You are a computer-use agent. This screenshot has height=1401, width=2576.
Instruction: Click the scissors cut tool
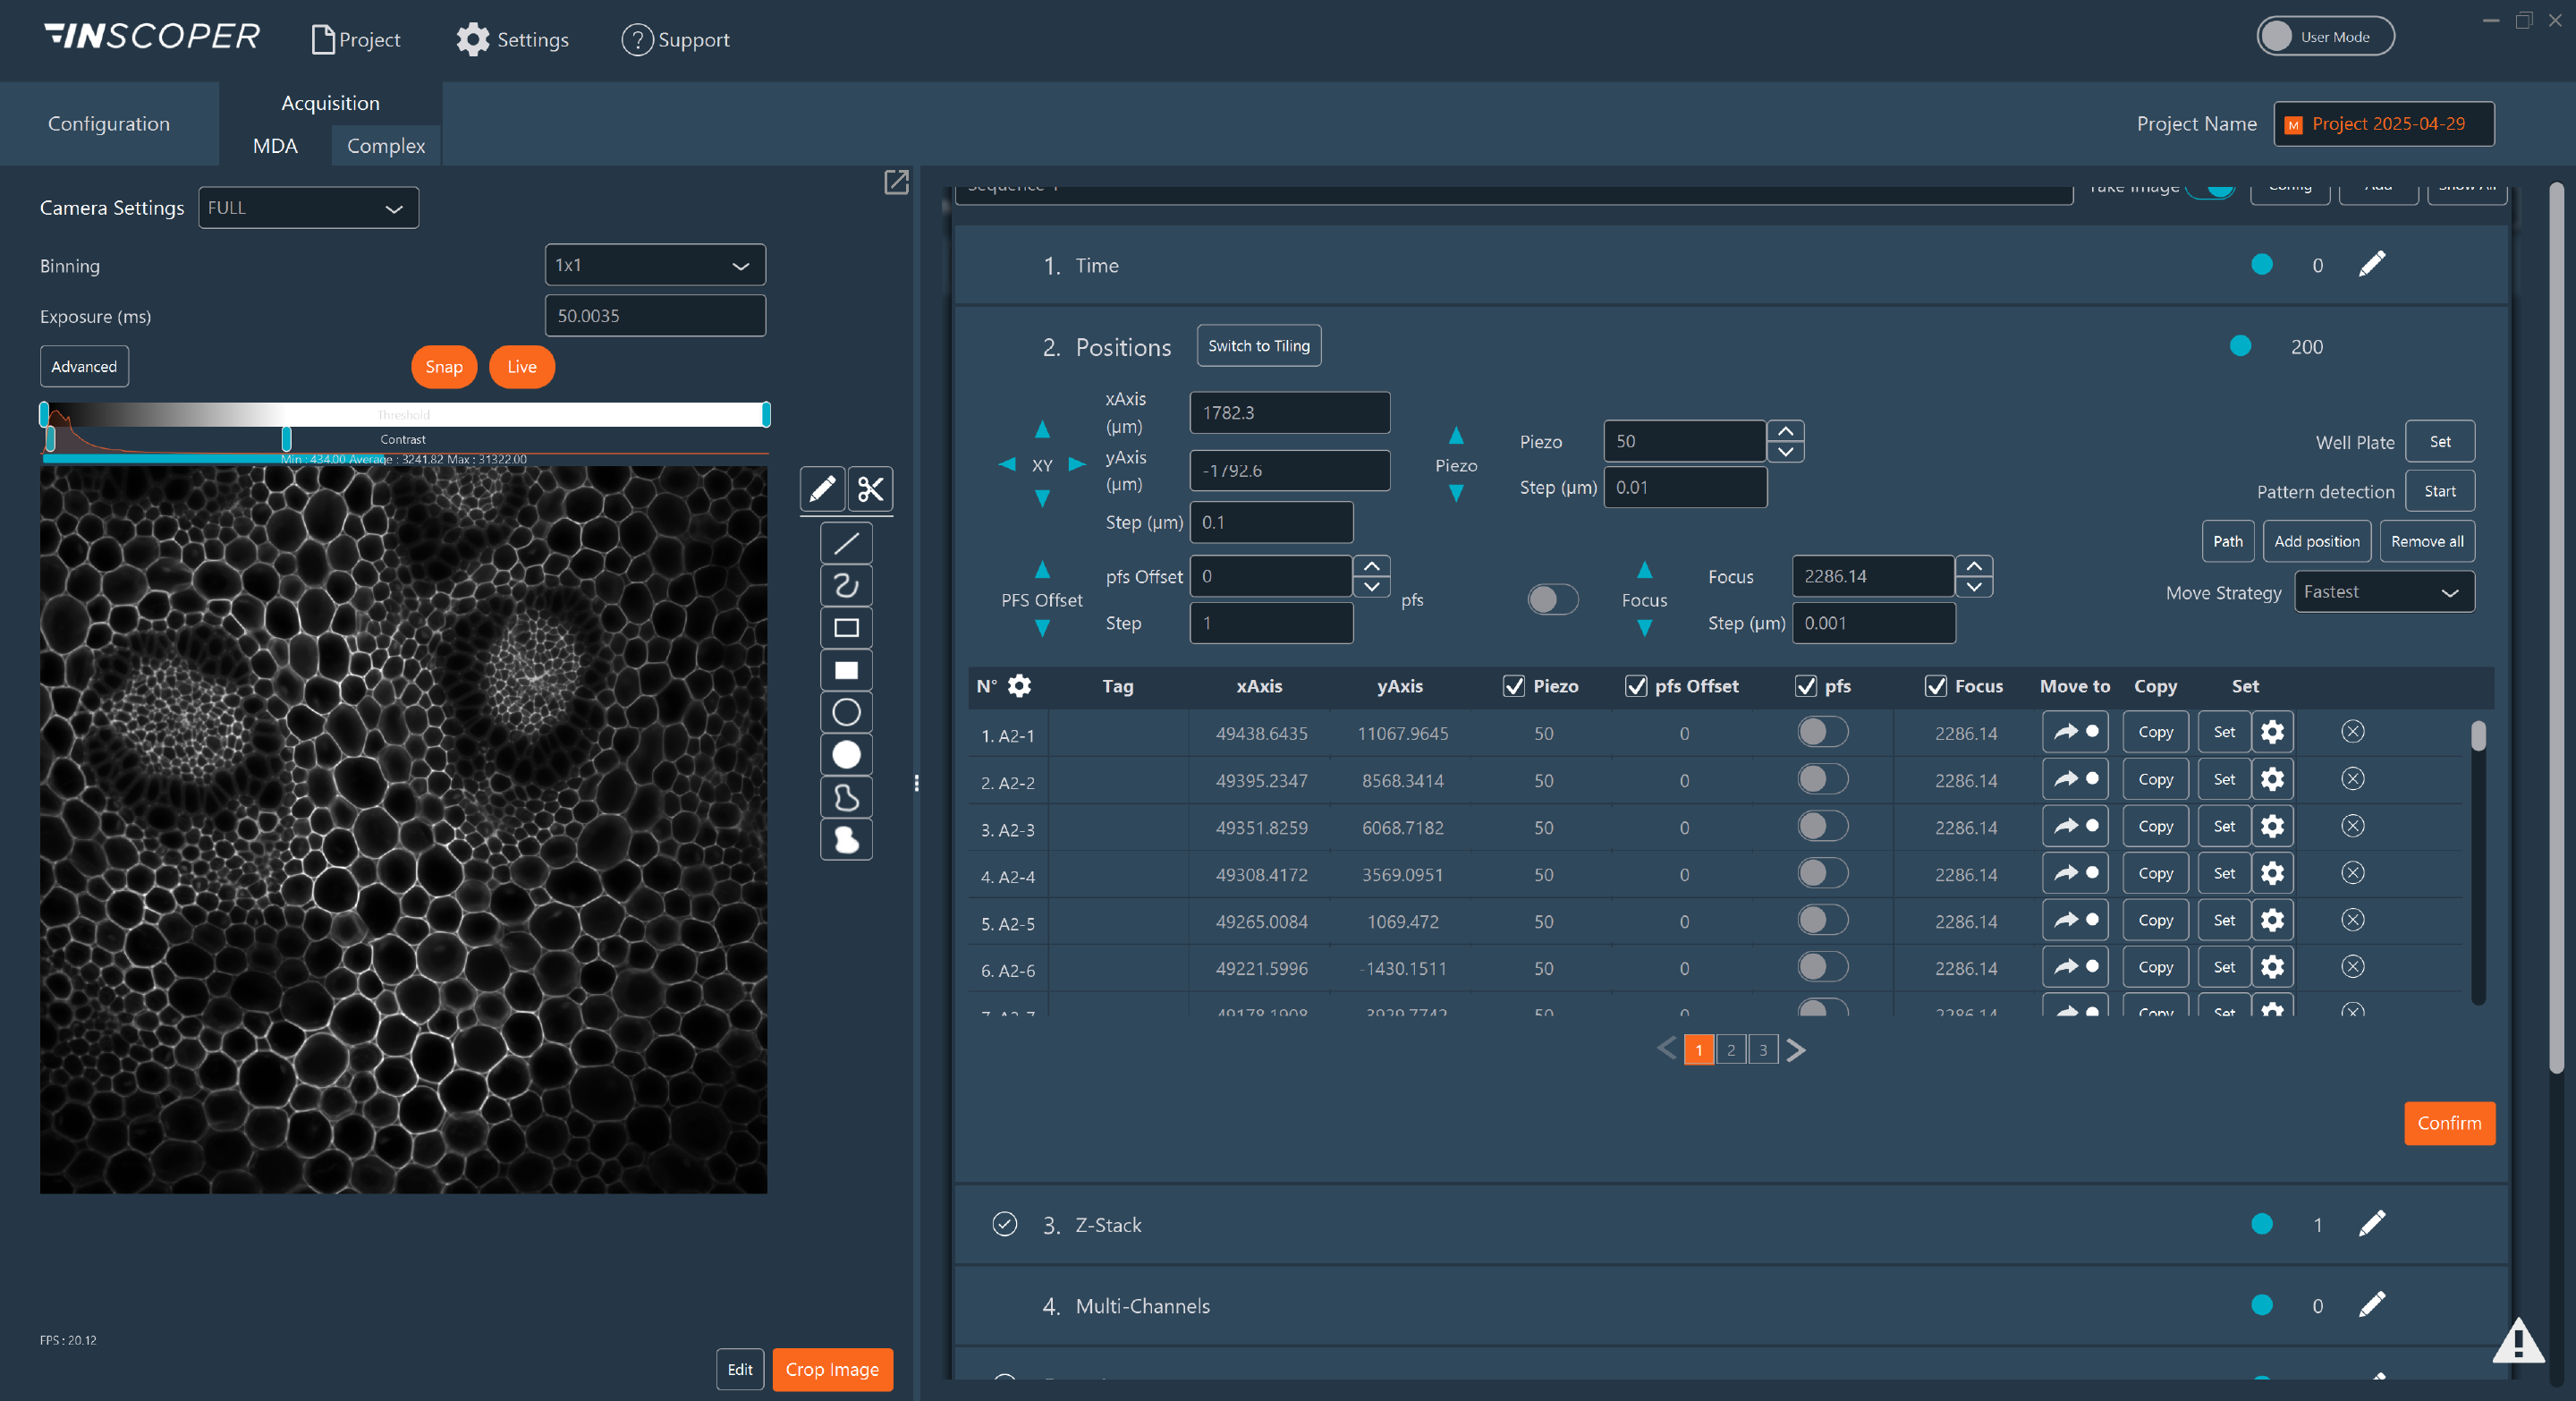coord(870,489)
